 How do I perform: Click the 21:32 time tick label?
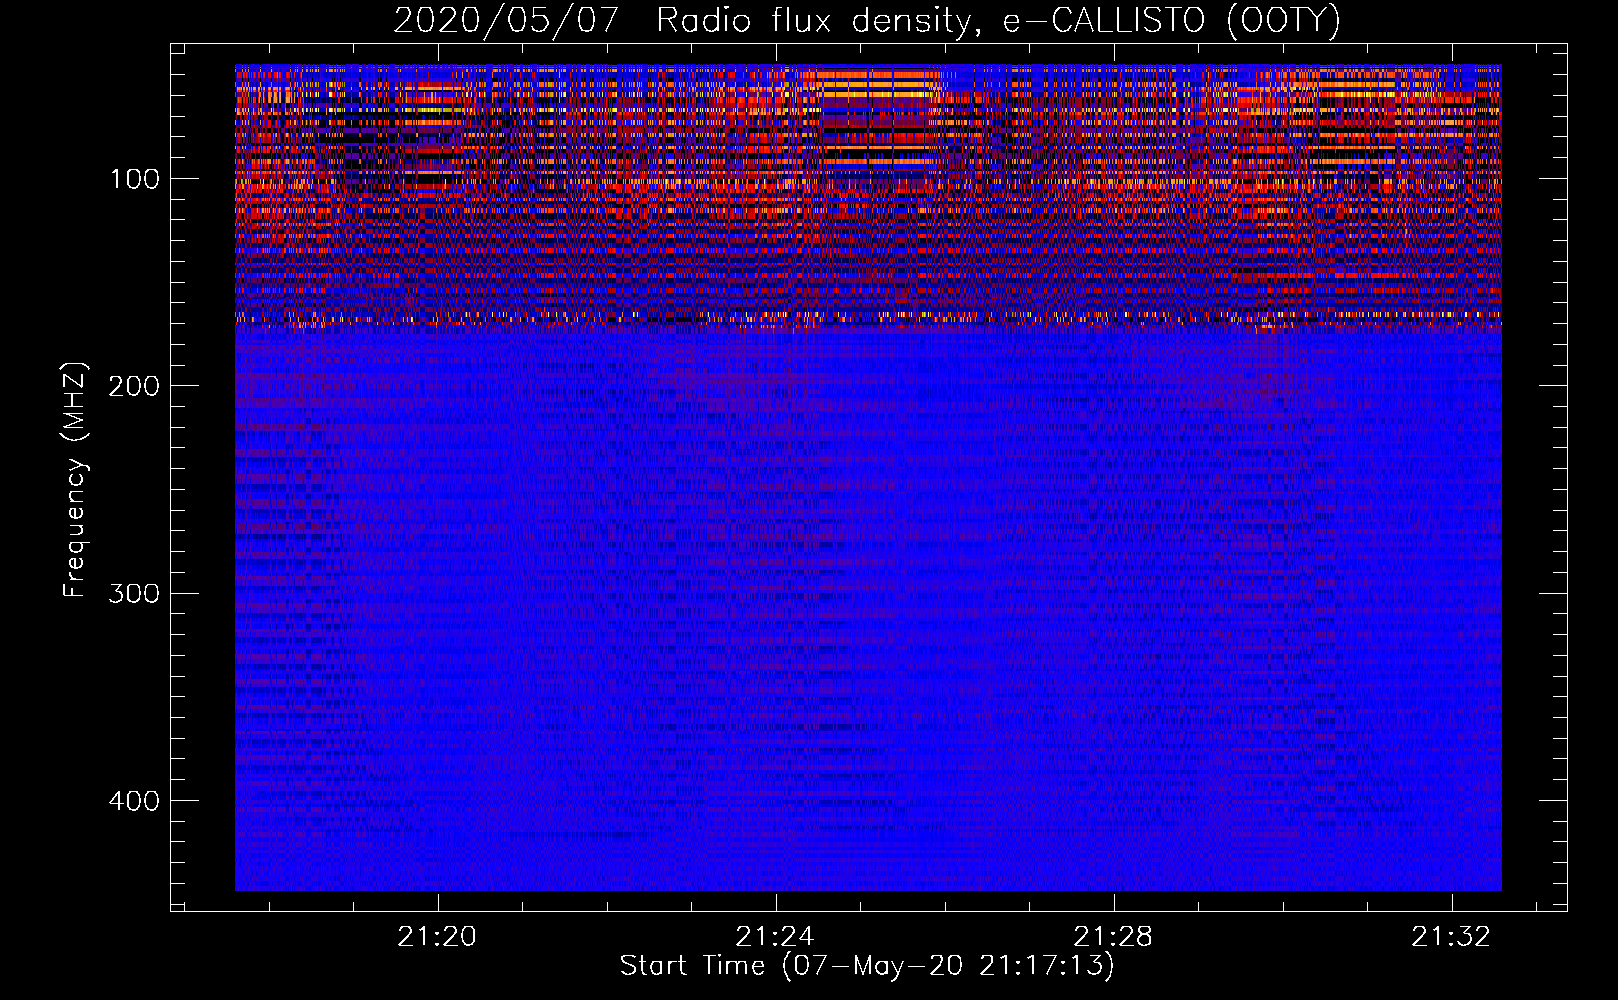(1451, 936)
